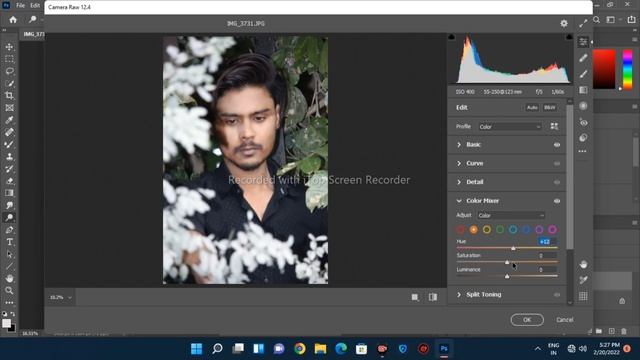Toggle Detail panel visibility eye
The height and width of the screenshot is (360, 640).
click(557, 182)
